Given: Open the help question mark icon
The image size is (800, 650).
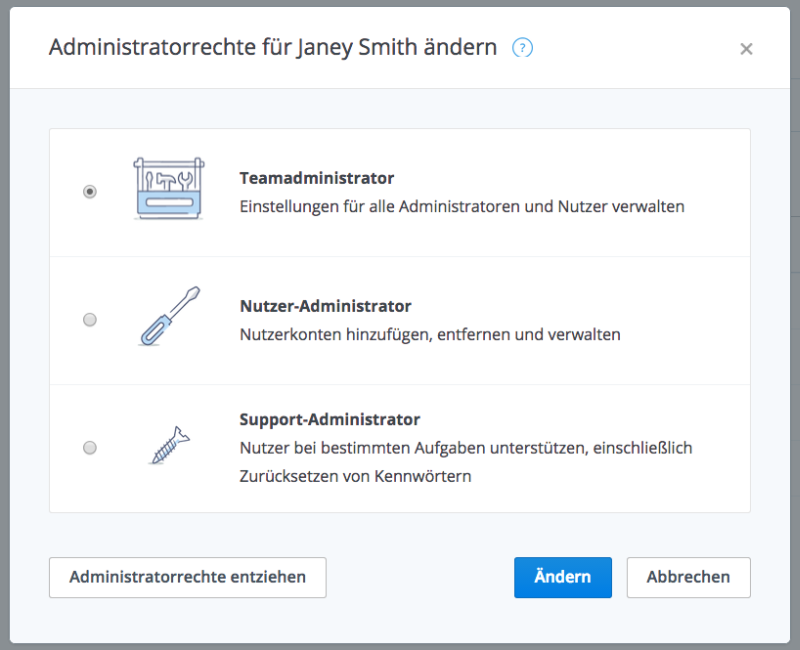Looking at the screenshot, I should (x=522, y=48).
